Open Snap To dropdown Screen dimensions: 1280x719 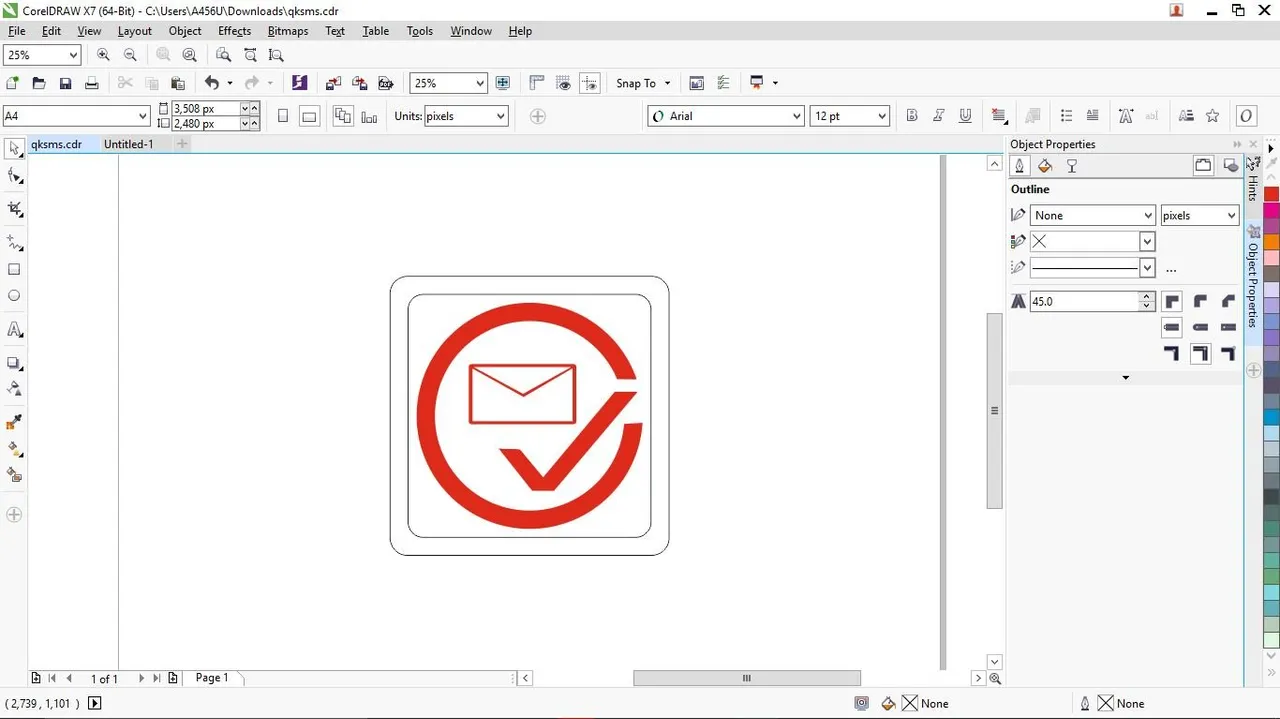pos(643,83)
